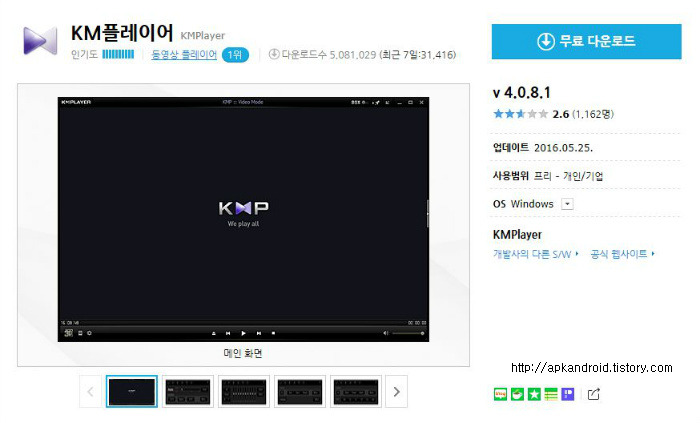The height and width of the screenshot is (423, 700).
Task: Open the video player category link
Action: [184, 54]
